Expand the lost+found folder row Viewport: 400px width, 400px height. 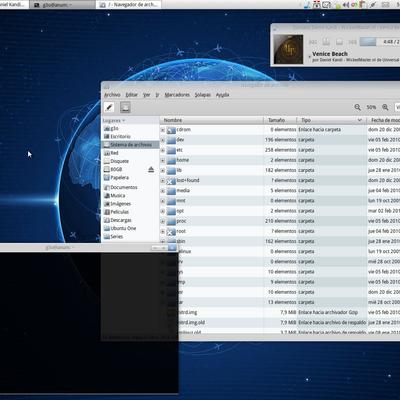(163, 181)
